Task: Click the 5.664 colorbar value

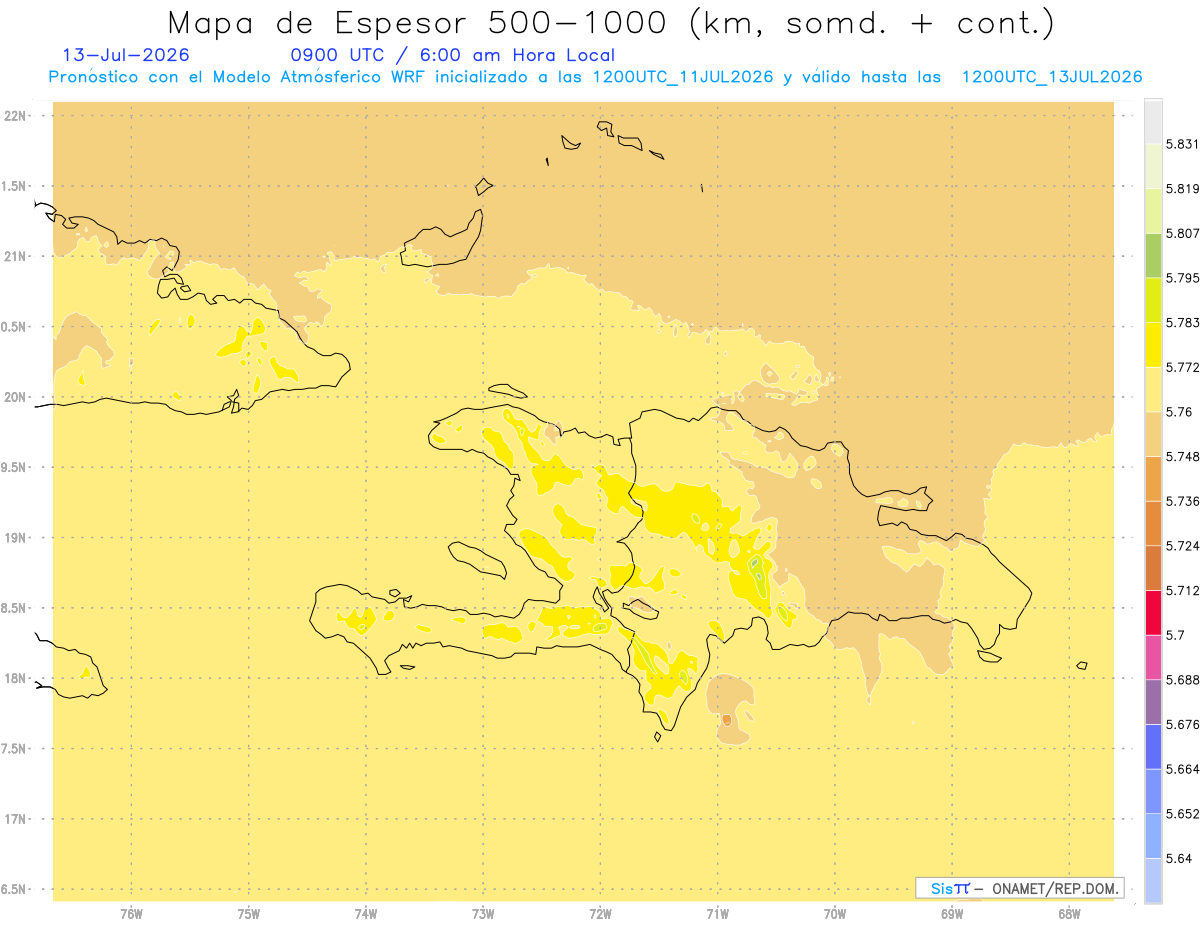Action: (1182, 769)
